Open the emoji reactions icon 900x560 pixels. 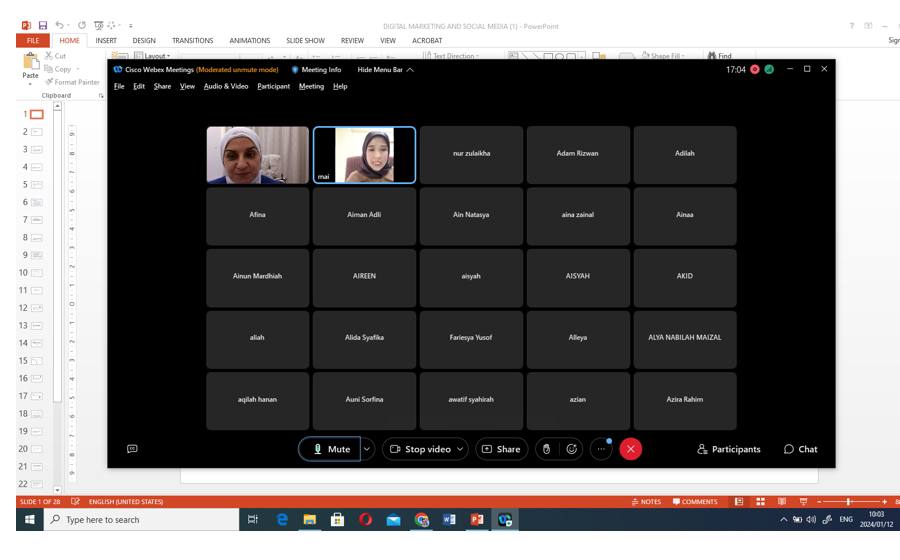tap(572, 449)
